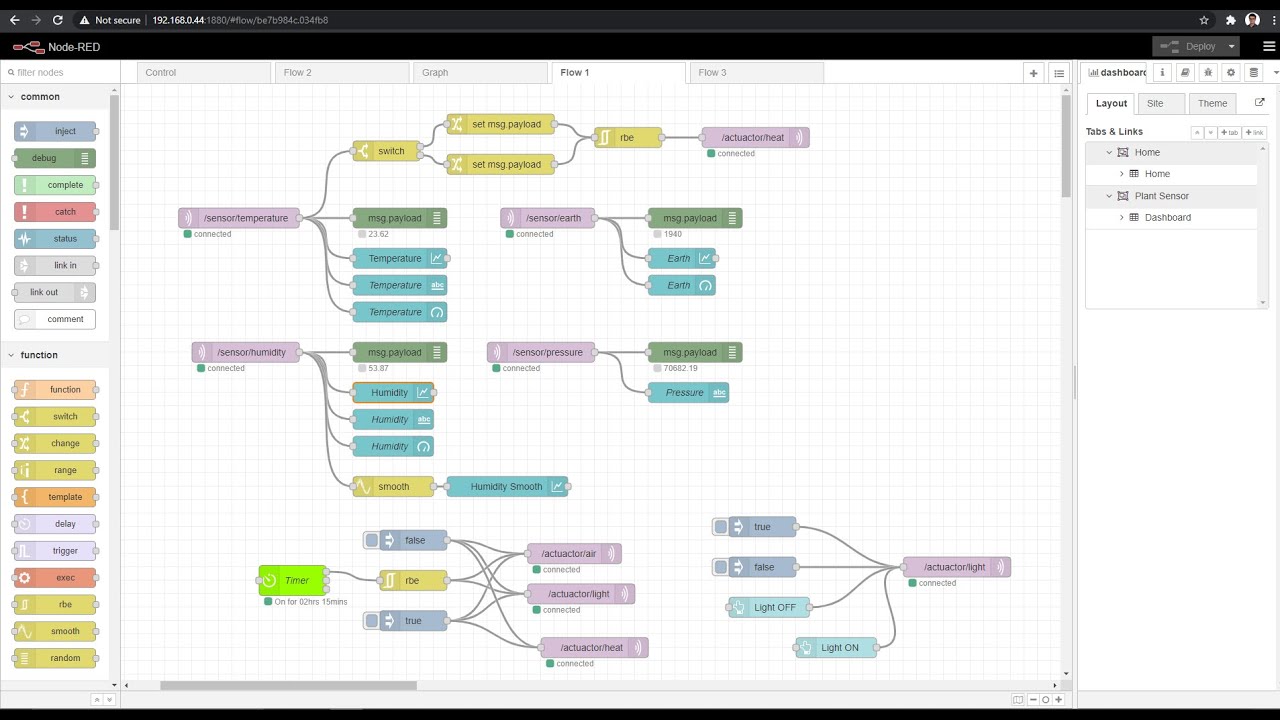Select the delay node in the palette
Viewport: 1280px width, 720px height.
(x=56, y=524)
